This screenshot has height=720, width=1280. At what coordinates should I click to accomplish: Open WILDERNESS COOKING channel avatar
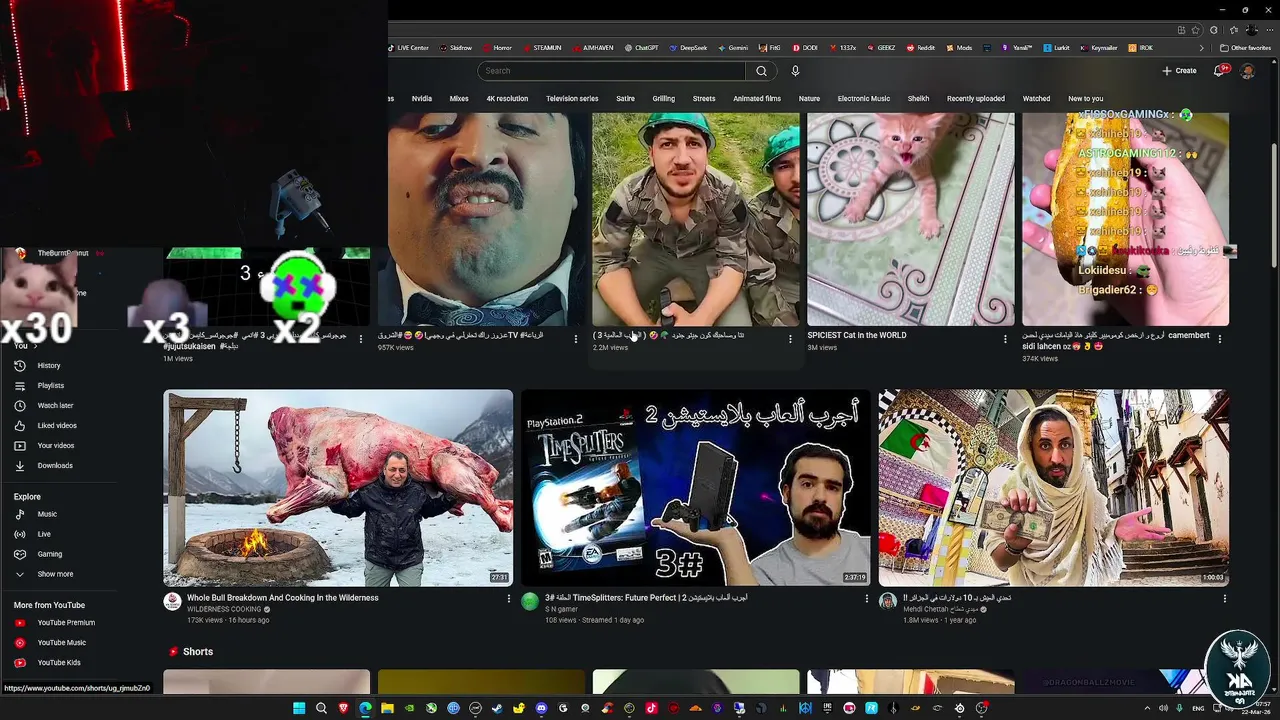172,601
